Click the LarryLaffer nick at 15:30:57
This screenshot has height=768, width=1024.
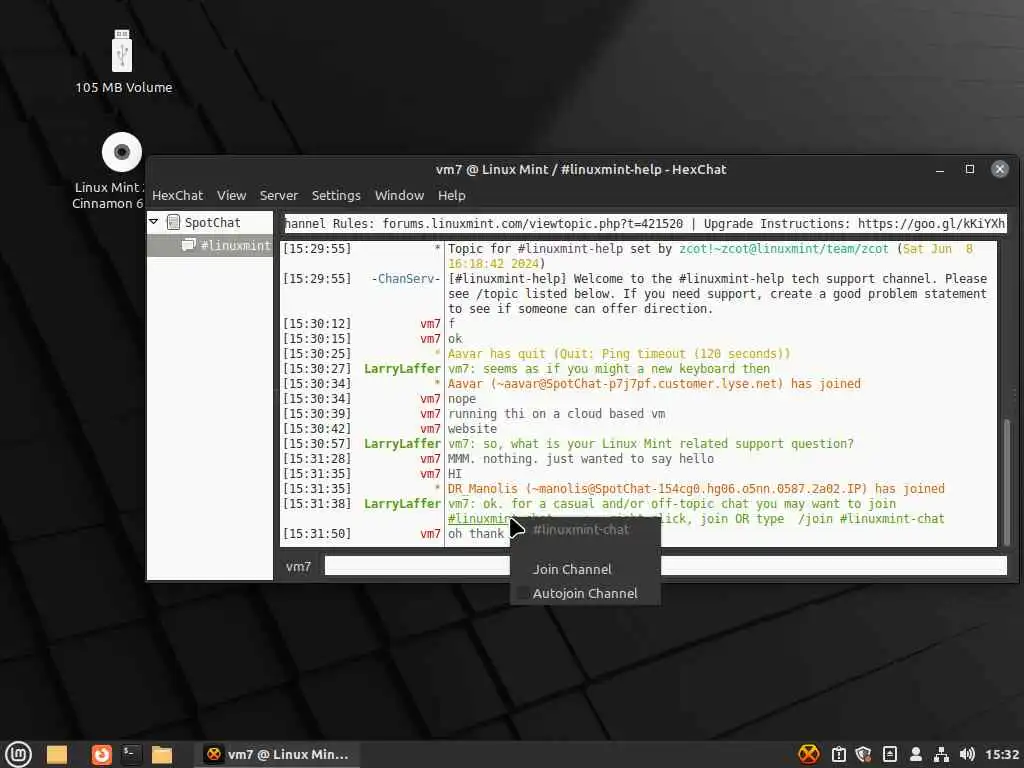[x=402, y=444]
